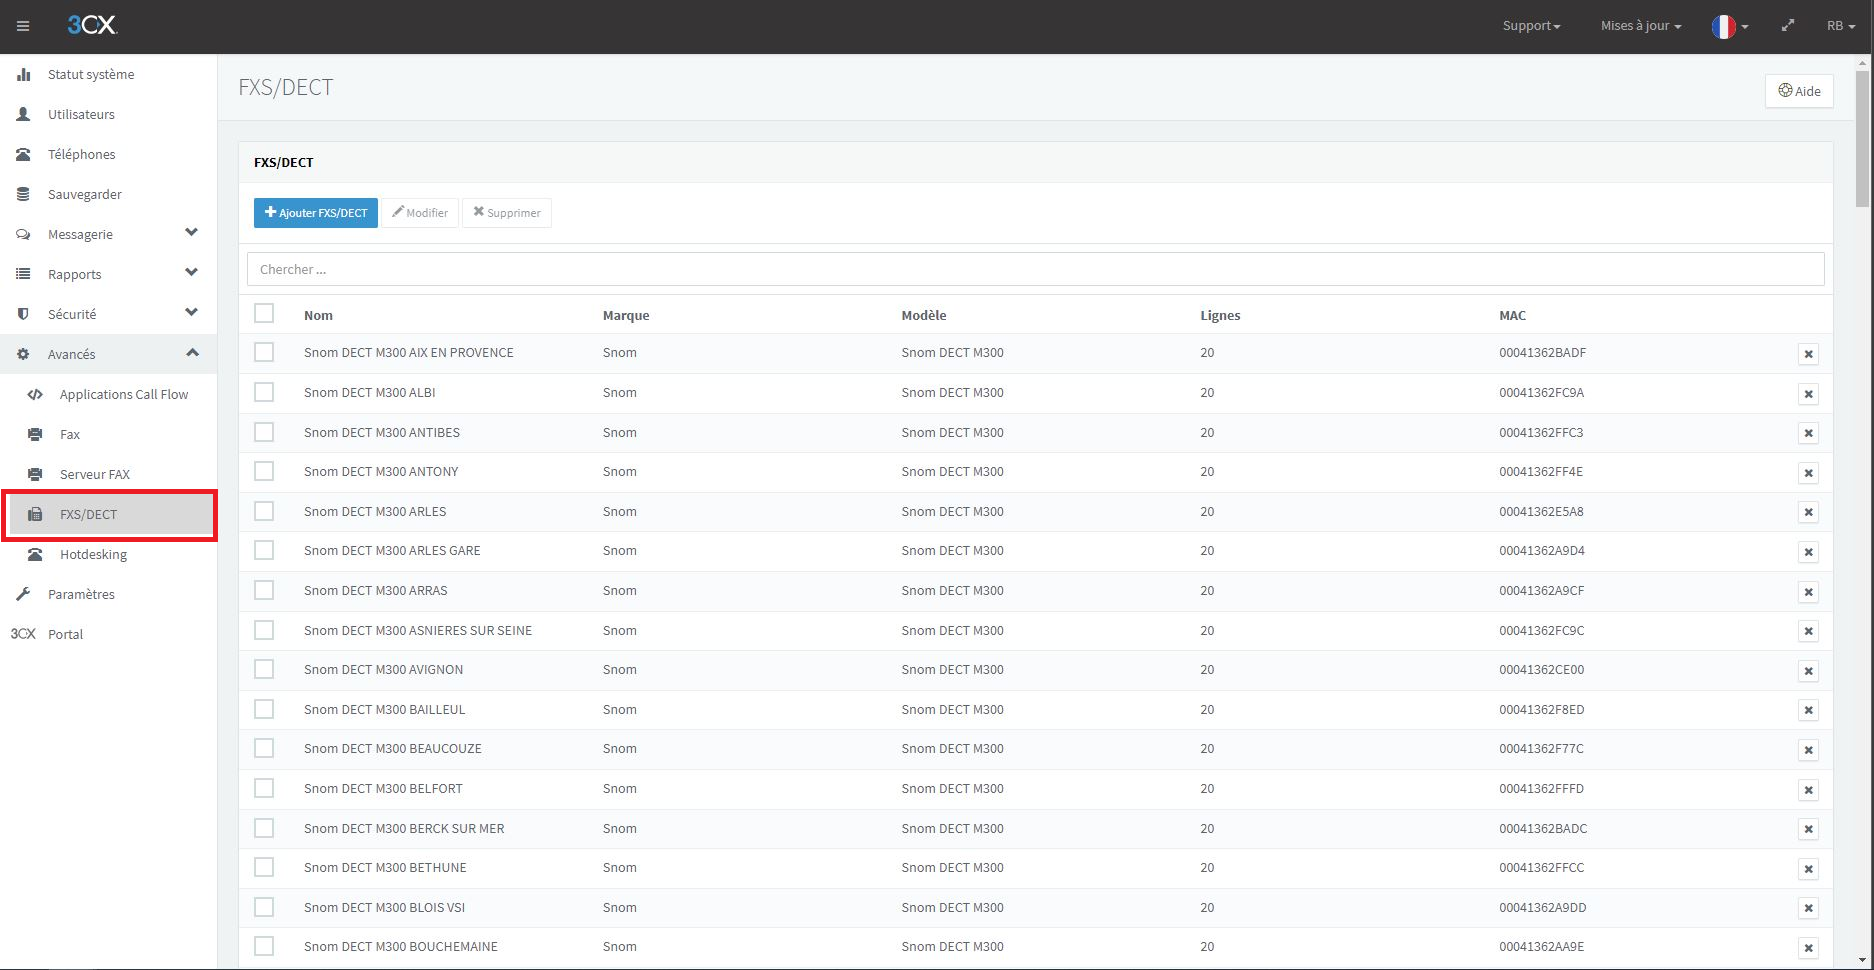Delete the BAILLEUL row with X icon
The image size is (1874, 970).
1808,710
